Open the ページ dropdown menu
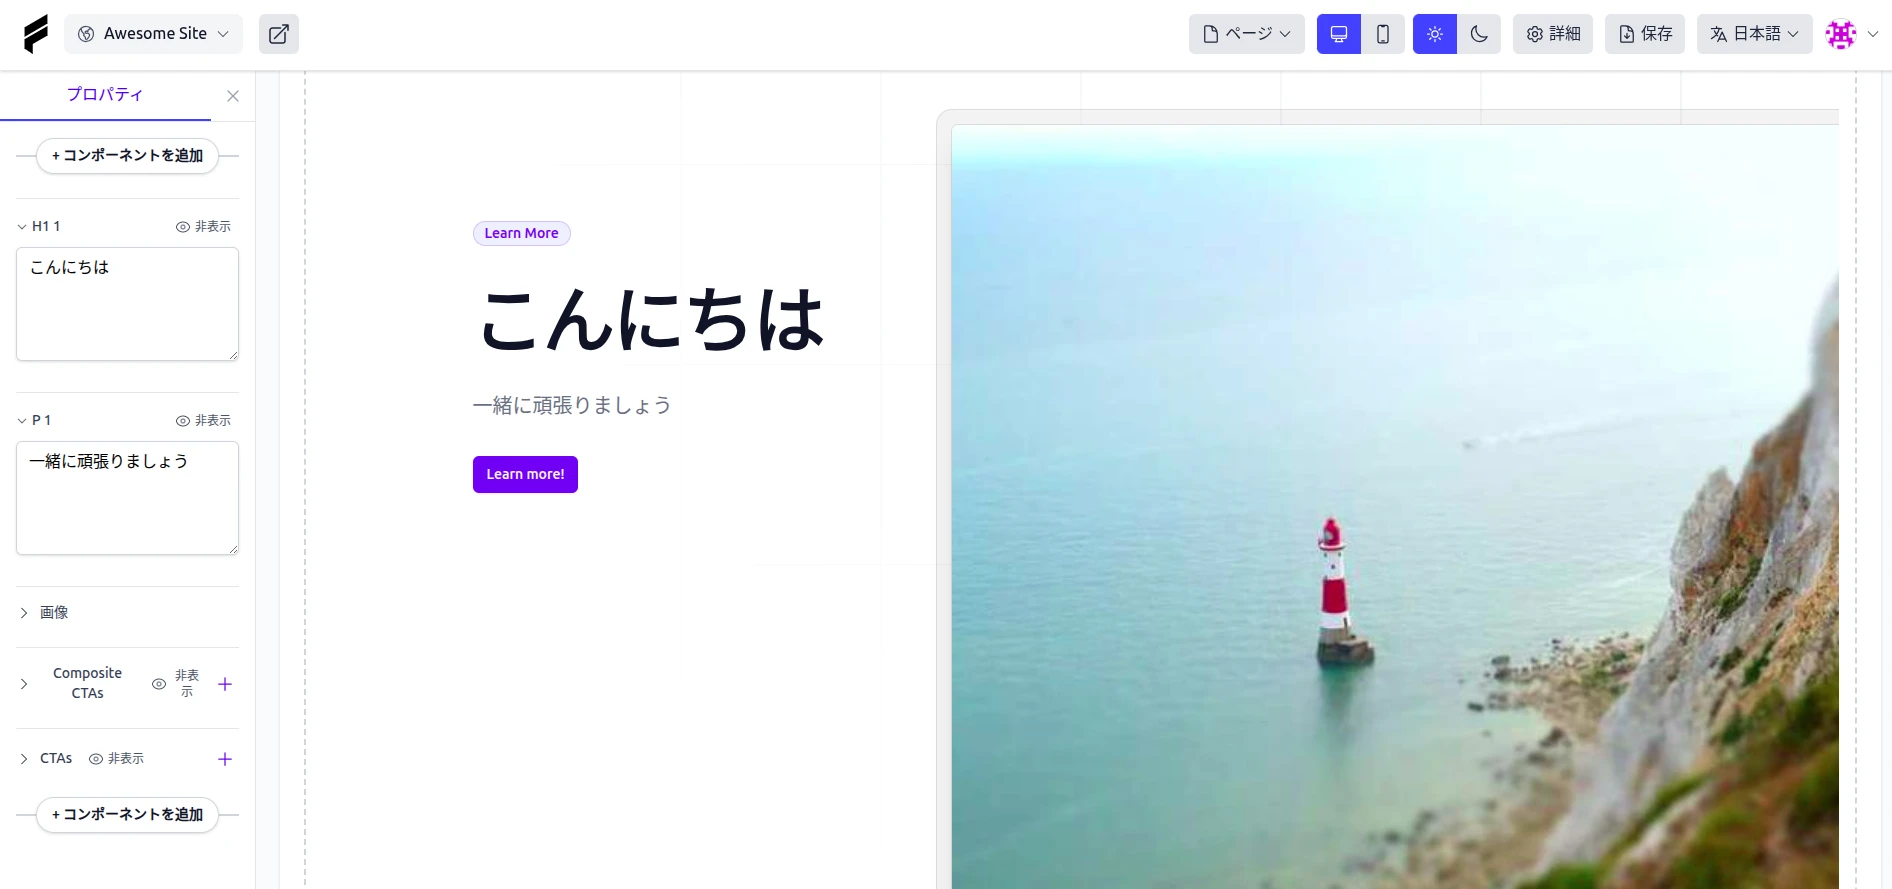The image size is (1892, 889). [1247, 34]
